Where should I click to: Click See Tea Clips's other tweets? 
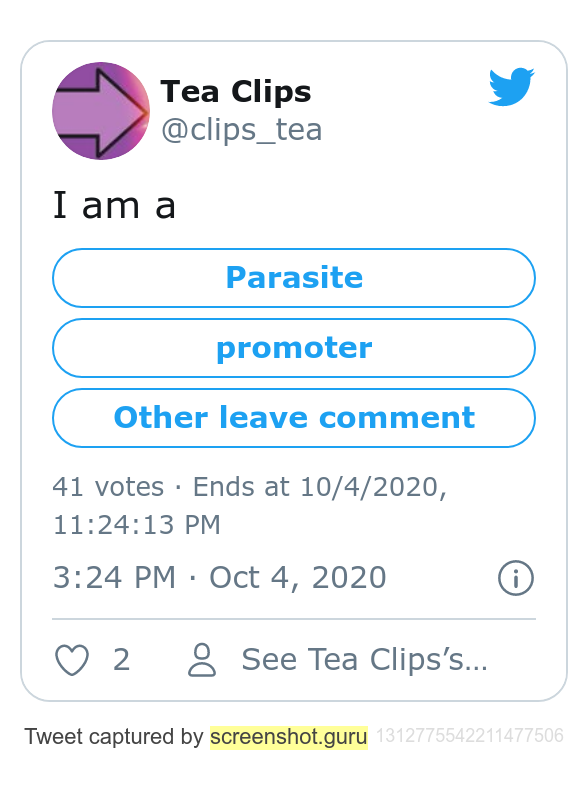point(365,660)
